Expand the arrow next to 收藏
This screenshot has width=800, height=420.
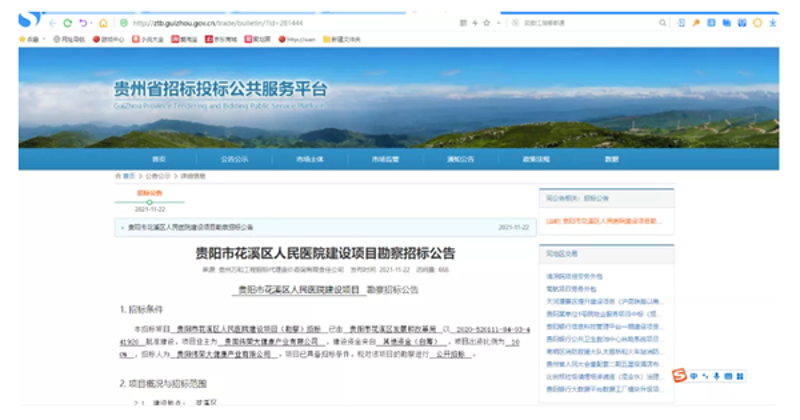click(x=44, y=39)
